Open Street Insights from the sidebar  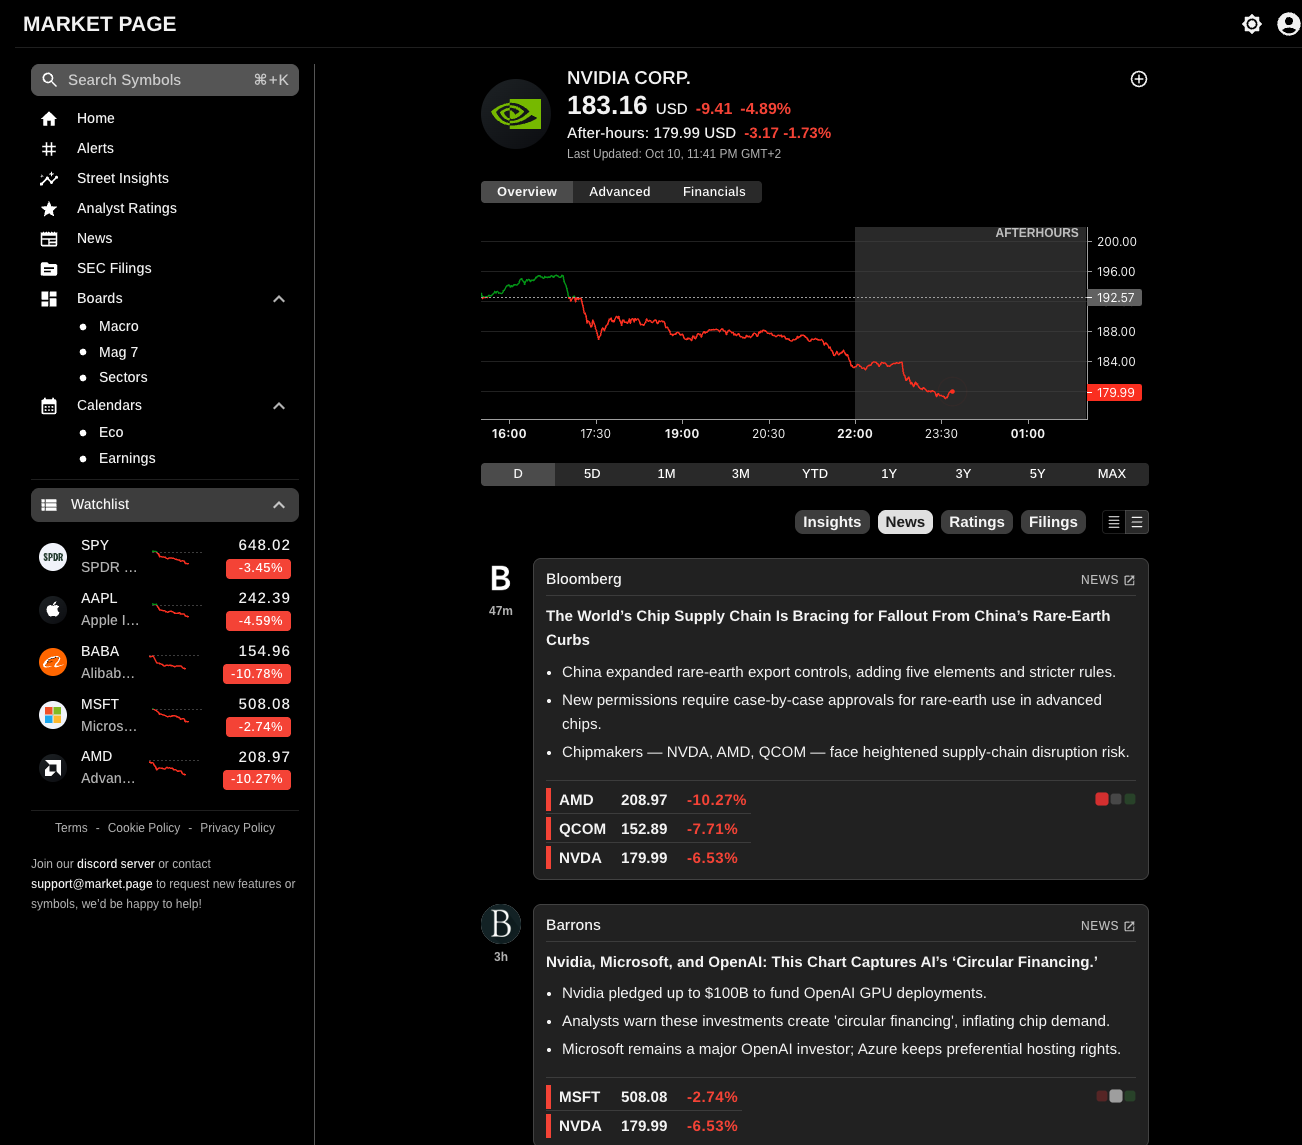click(x=122, y=178)
